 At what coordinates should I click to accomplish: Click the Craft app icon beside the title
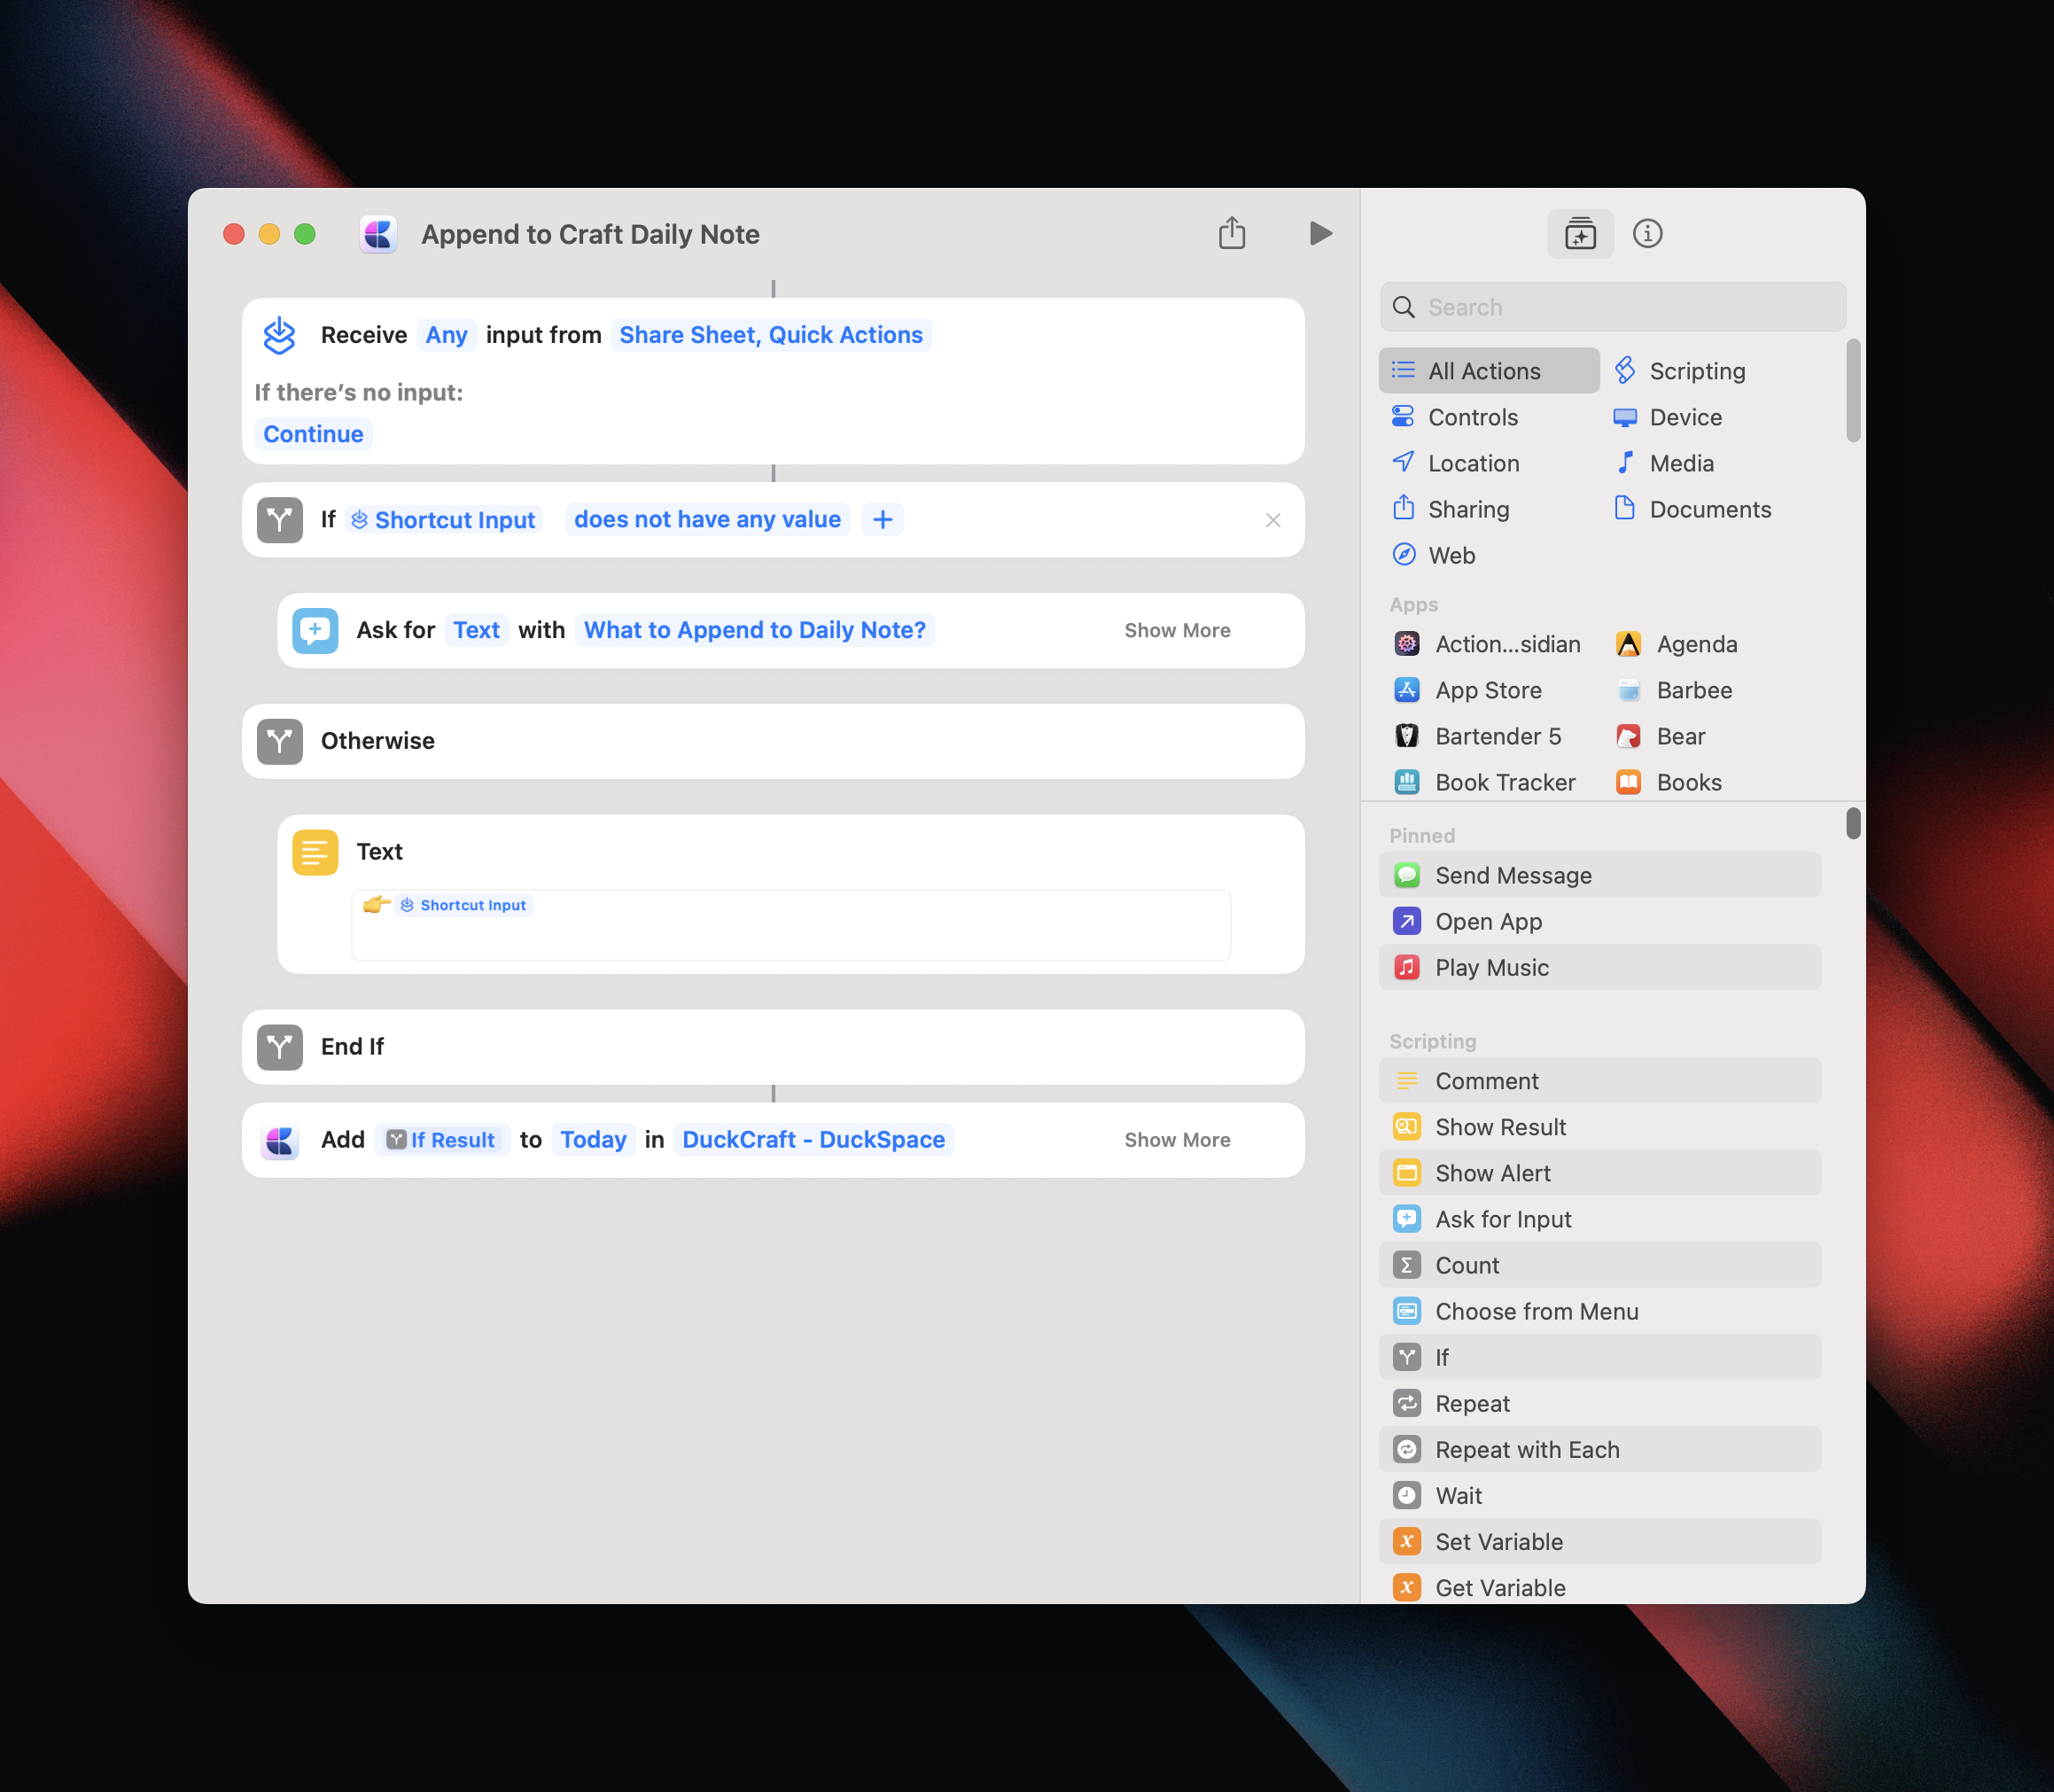378,234
